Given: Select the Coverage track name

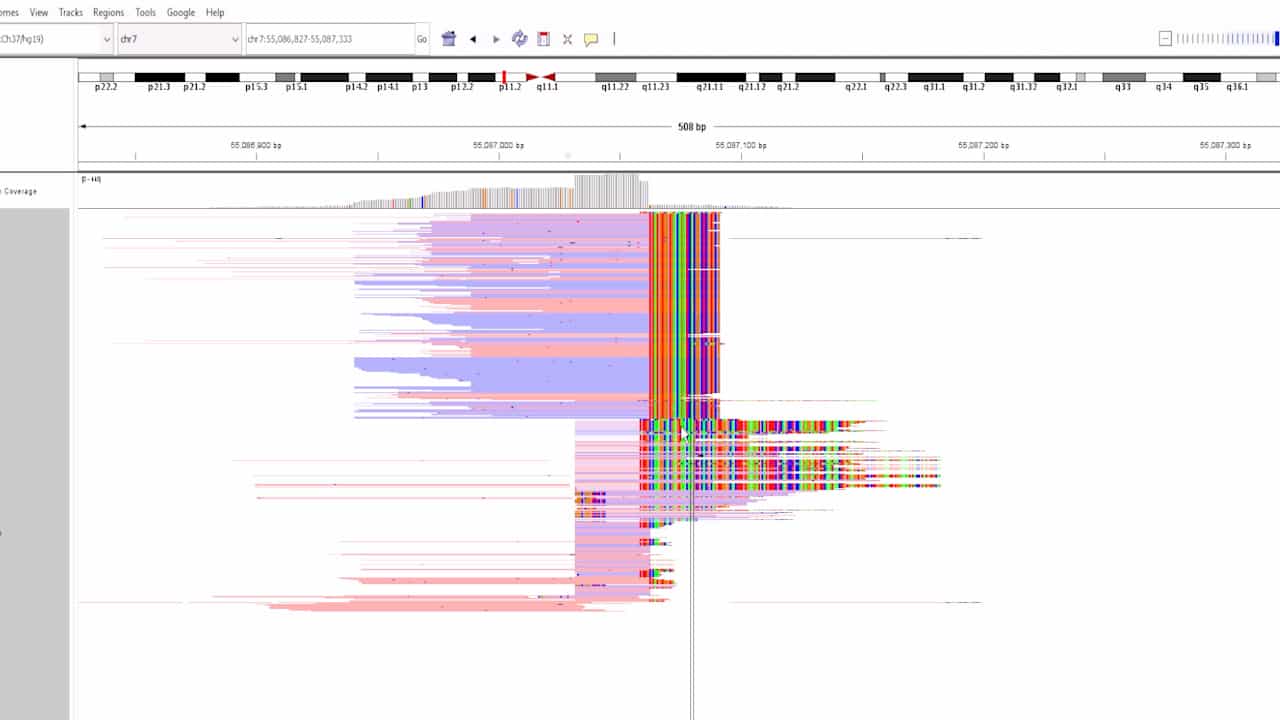Looking at the screenshot, I should (x=20, y=191).
